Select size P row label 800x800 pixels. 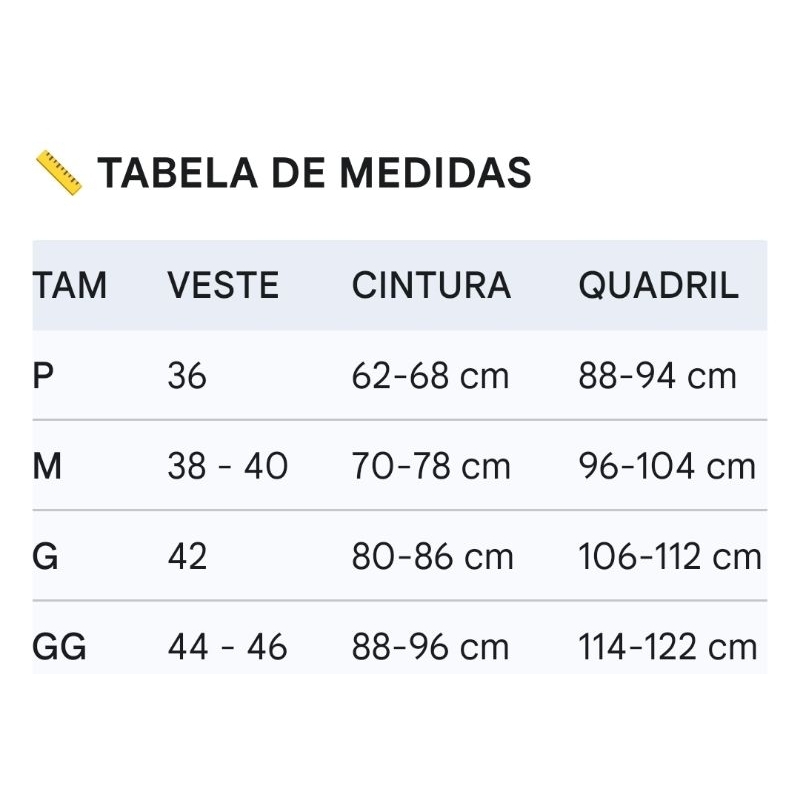44,376
